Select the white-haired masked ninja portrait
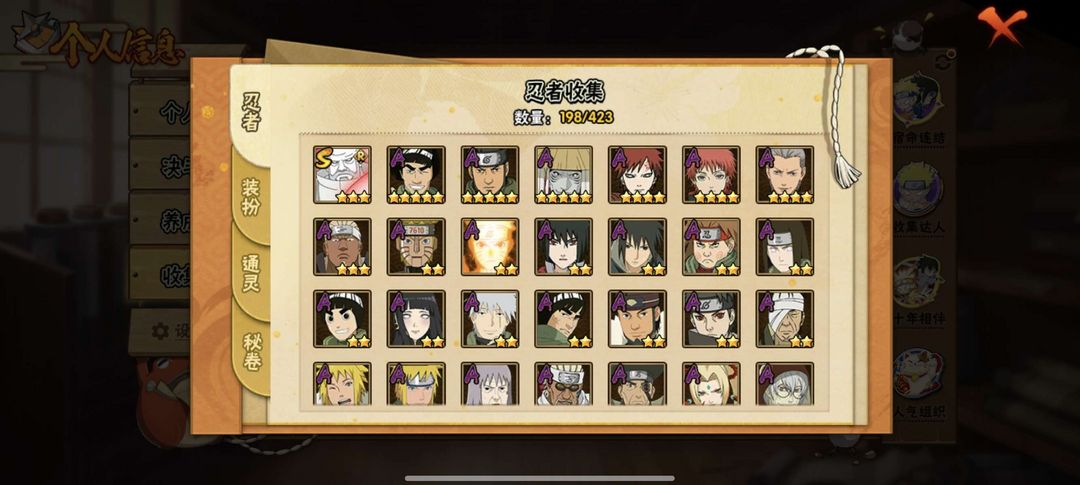 [x=490, y=319]
